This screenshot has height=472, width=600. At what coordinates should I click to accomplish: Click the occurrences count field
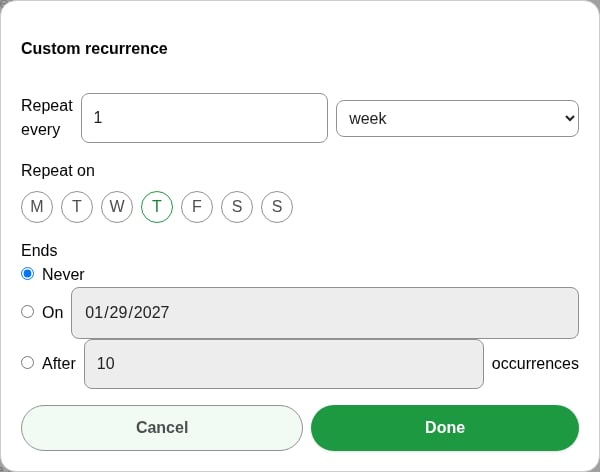[x=284, y=364]
